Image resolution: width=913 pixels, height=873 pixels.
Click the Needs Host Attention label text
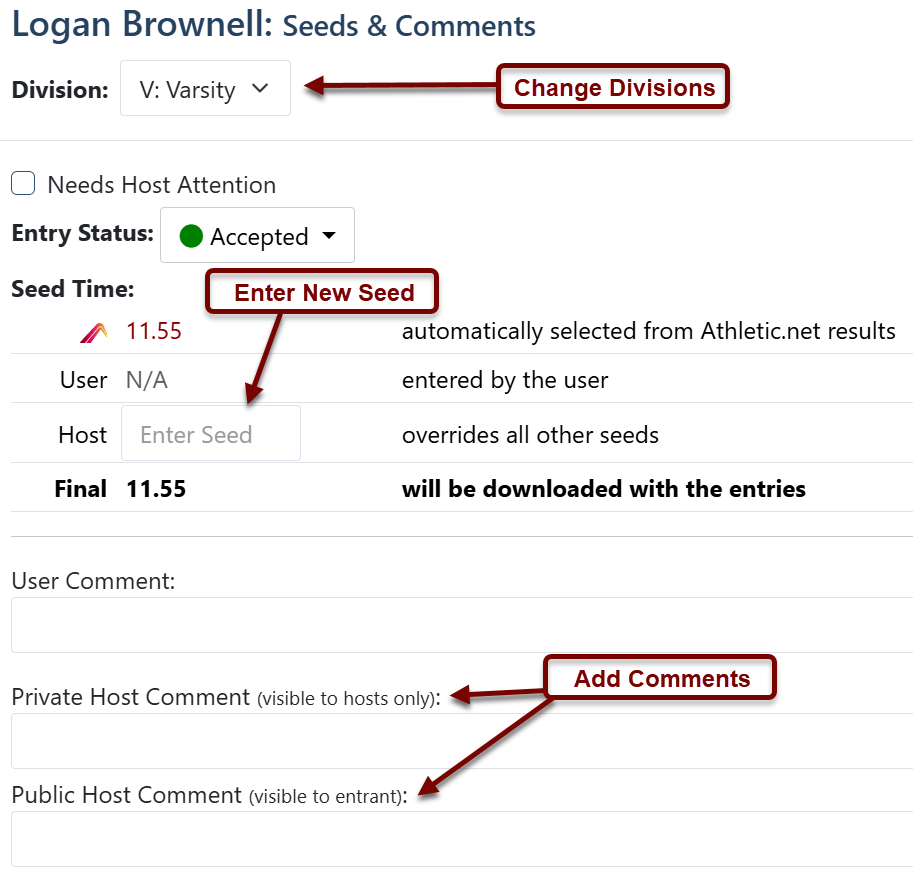click(x=161, y=185)
